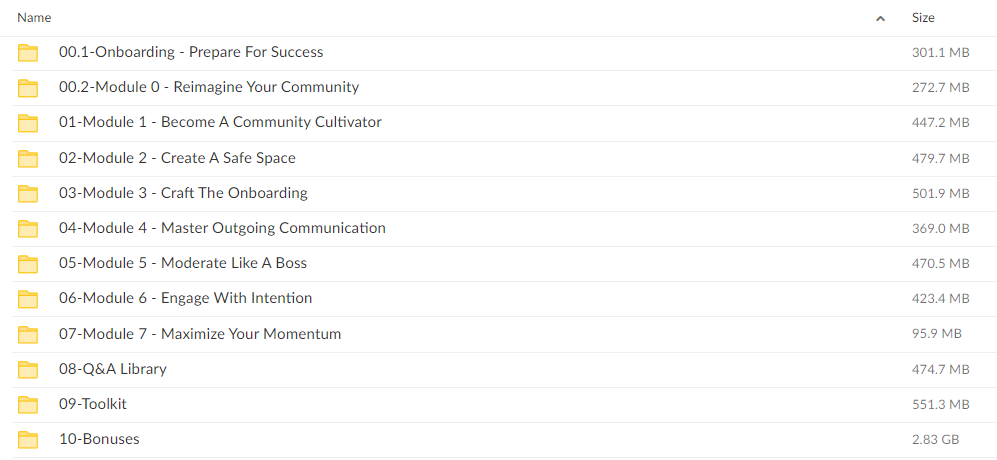Select the 00.2-Module 0 folder icon
This screenshot has width=997, height=460.
point(28,88)
